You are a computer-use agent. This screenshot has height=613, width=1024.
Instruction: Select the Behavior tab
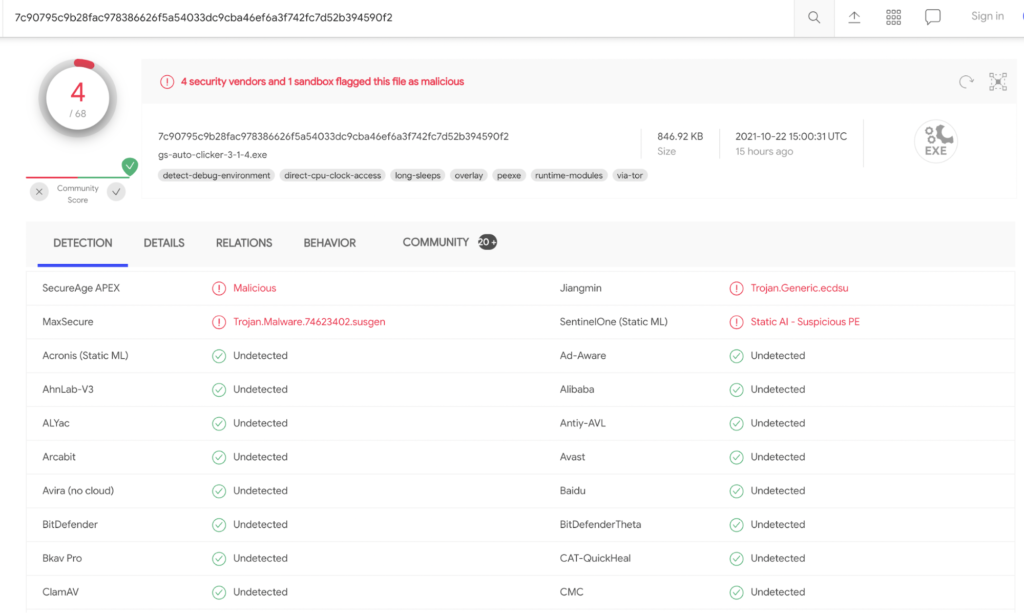pyautogui.click(x=330, y=243)
